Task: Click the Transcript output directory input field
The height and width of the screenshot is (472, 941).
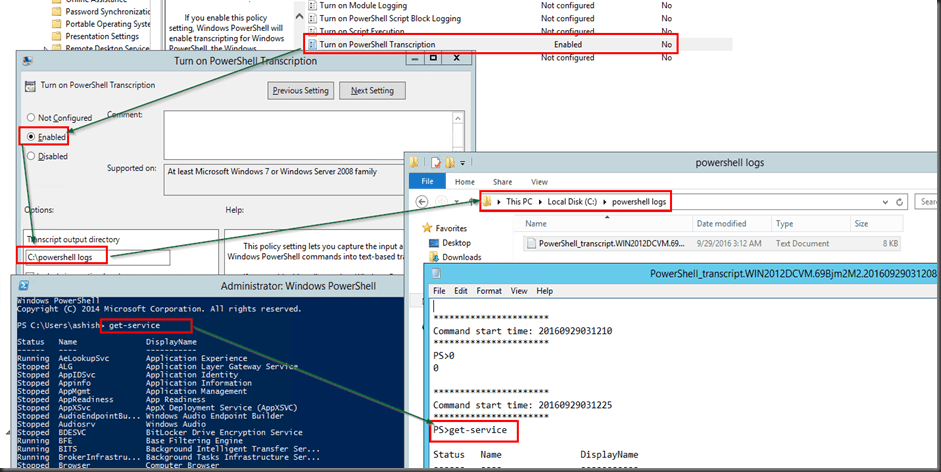Action: [98, 258]
